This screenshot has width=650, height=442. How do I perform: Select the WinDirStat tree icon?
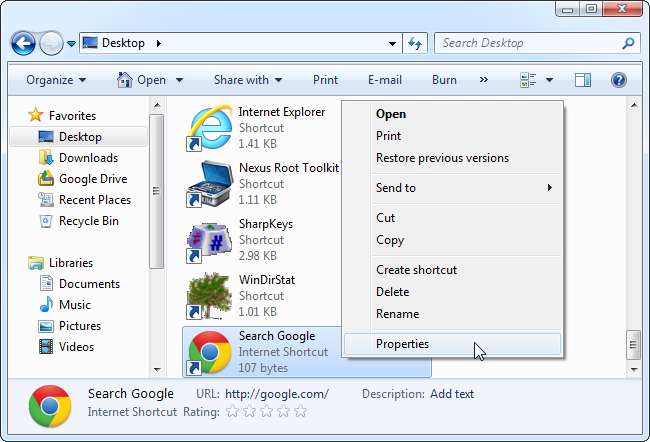click(210, 296)
